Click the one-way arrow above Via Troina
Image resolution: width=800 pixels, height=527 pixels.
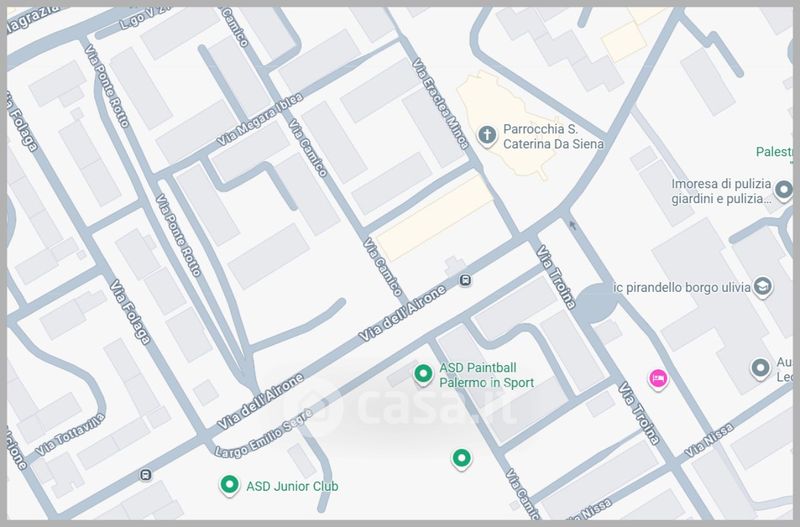click(x=571, y=225)
